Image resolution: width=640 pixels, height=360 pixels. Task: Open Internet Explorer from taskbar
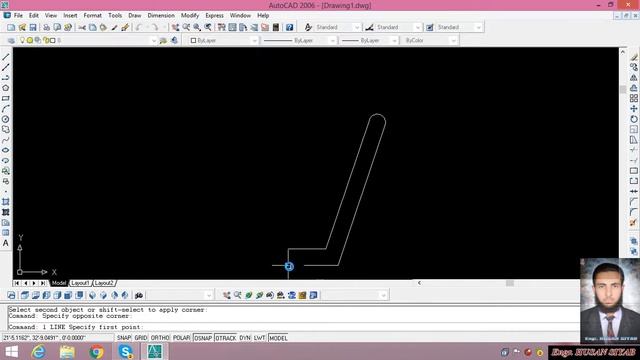coord(39,351)
